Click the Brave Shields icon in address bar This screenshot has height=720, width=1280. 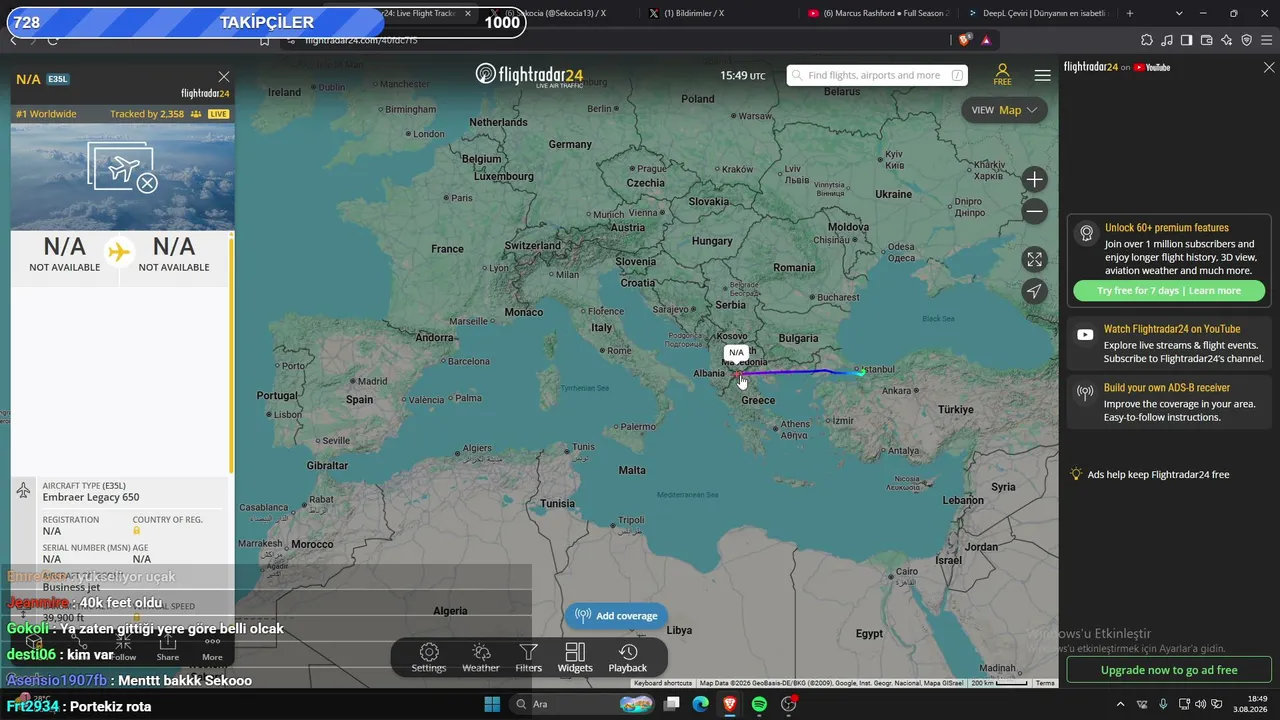click(x=964, y=40)
